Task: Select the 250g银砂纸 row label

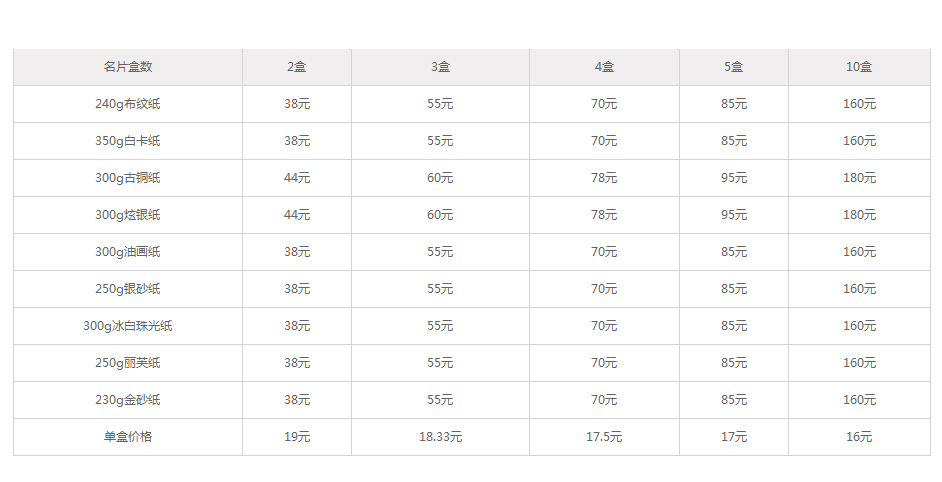Action: tap(128, 289)
